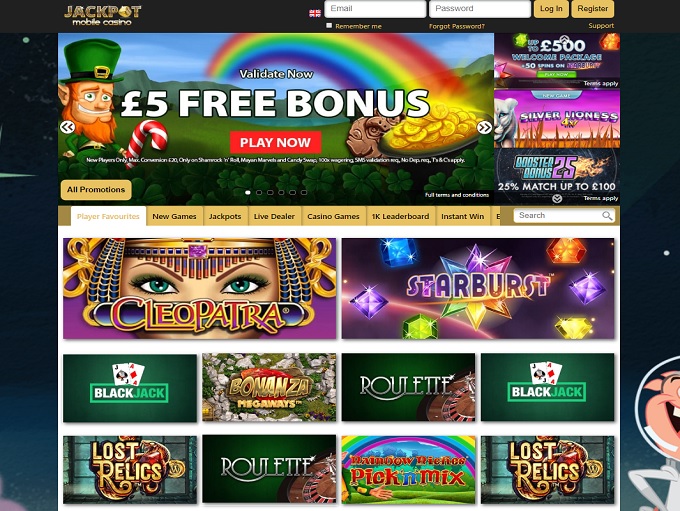Screen dimensions: 680x511
Task: Click the UK flag language icon
Action: pos(315,13)
